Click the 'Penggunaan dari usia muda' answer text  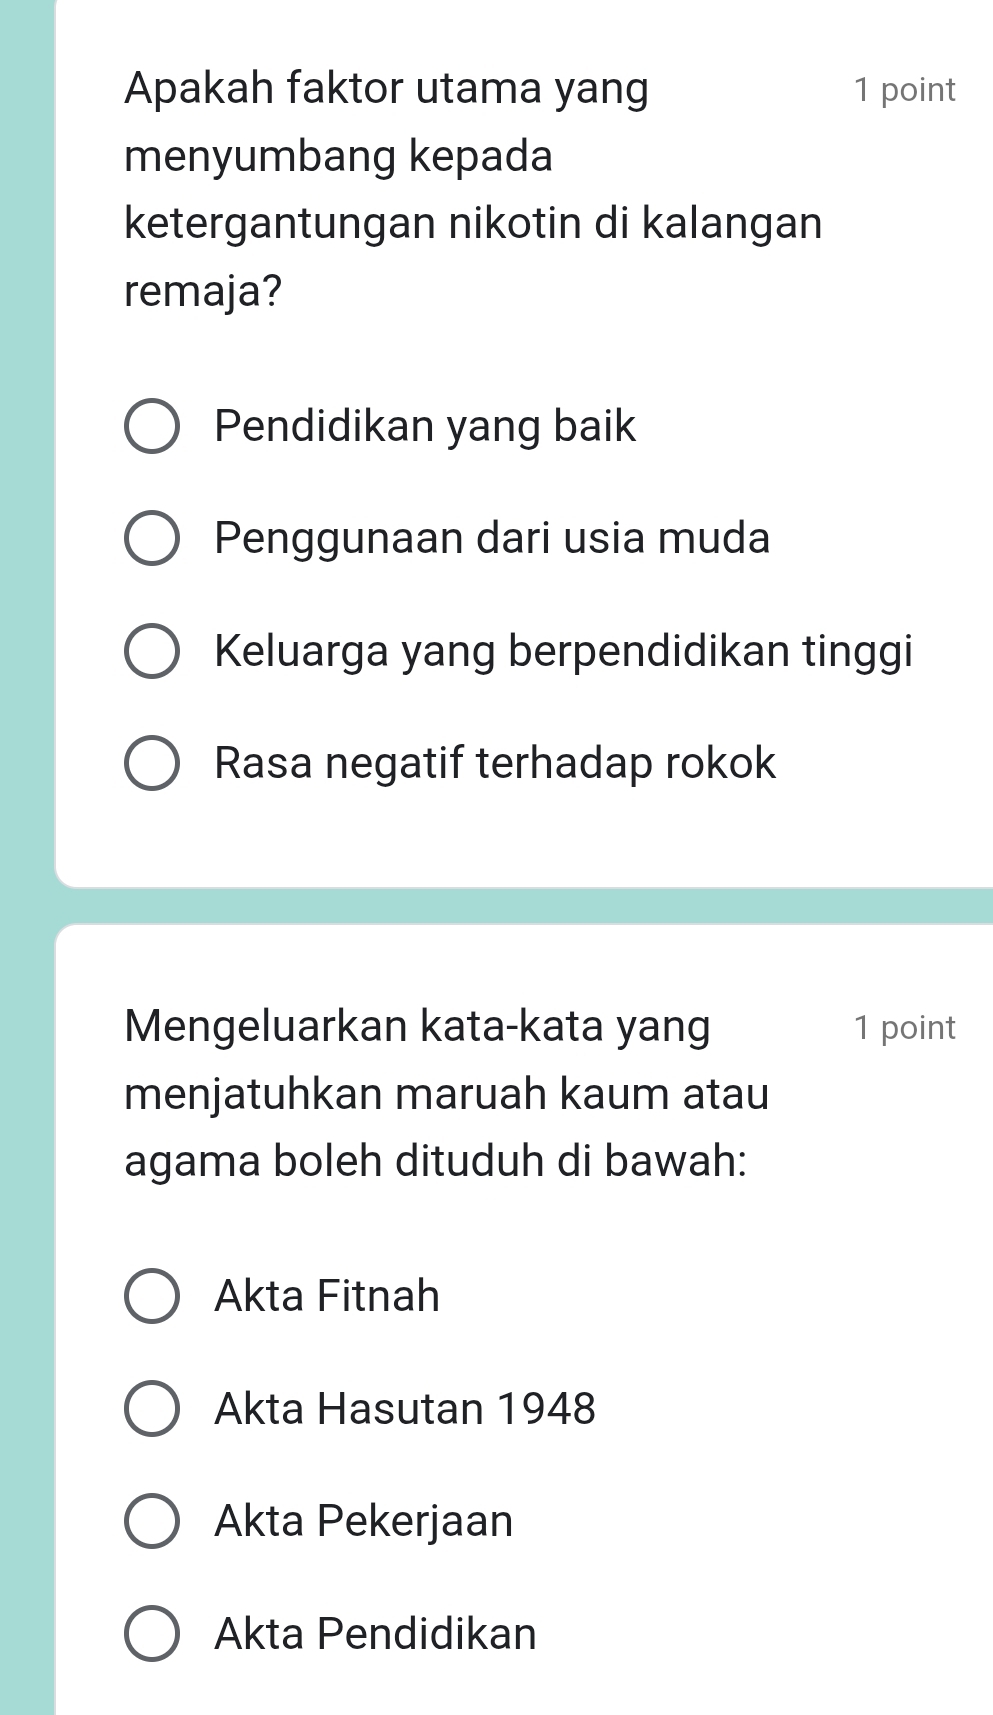[x=493, y=539]
